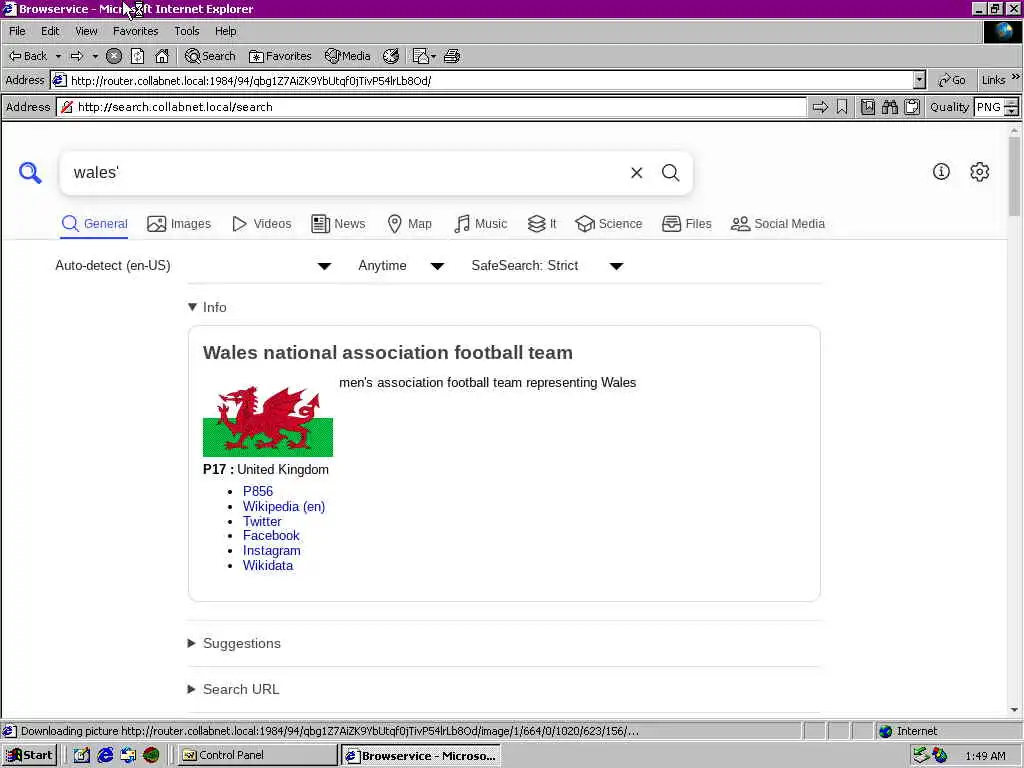Click the Browservice find binoculars icon
Viewport: 1024px width, 768px height.
[889, 107]
